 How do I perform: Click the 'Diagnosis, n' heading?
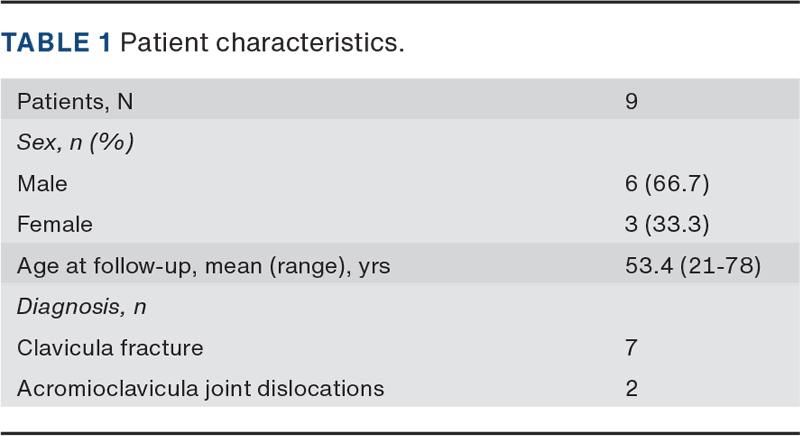[82, 307]
